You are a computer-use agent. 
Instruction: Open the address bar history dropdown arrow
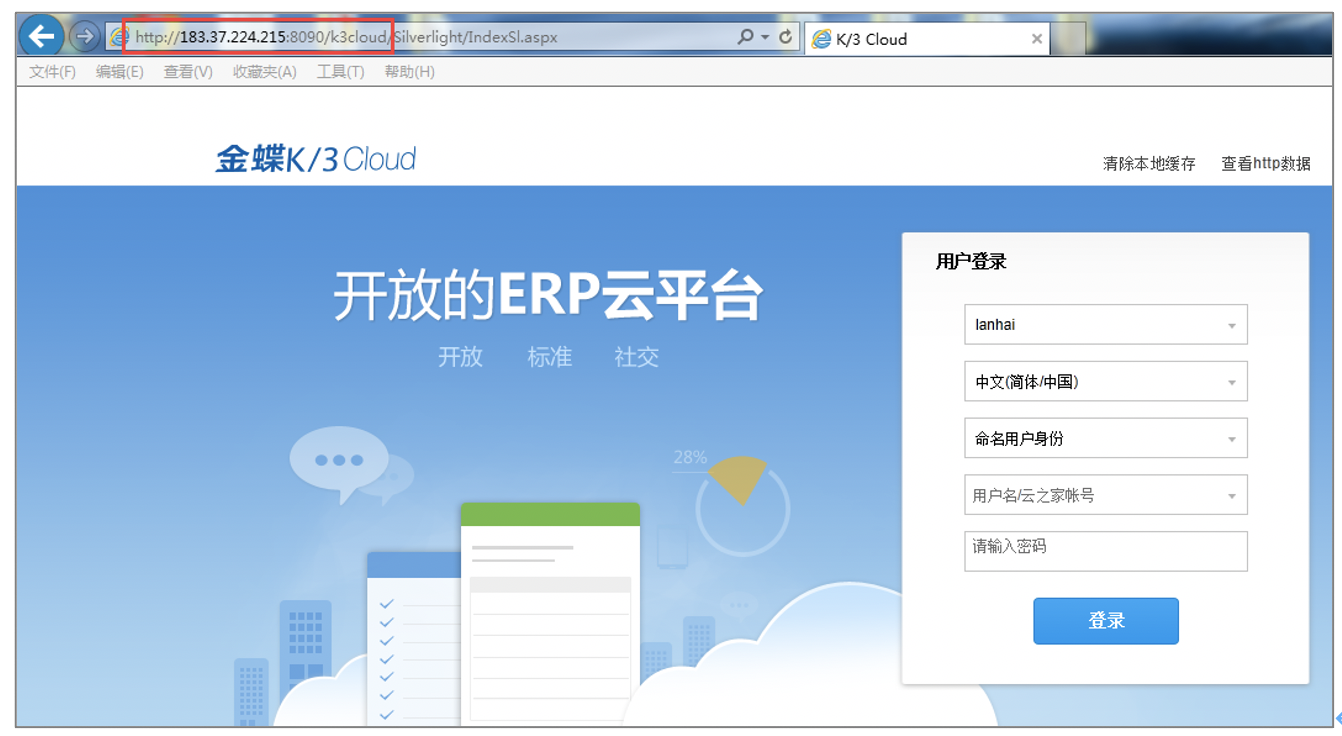(x=765, y=37)
